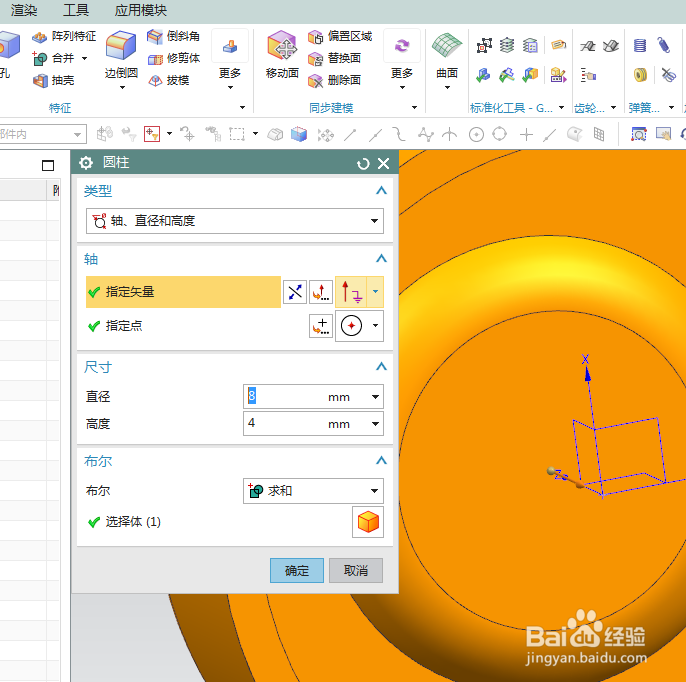Toggle the quadrant point snap icon

click(499, 134)
